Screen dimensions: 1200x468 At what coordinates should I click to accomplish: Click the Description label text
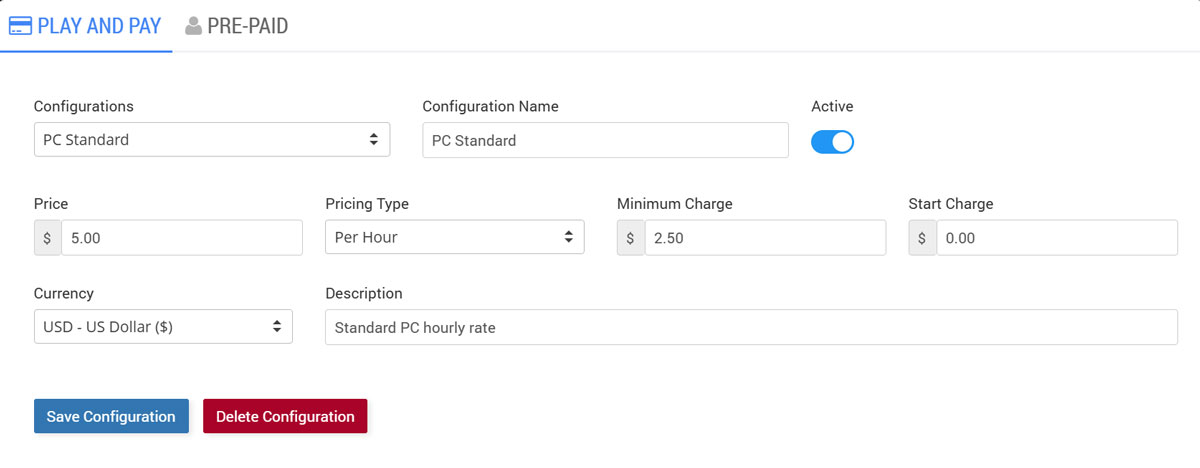[364, 293]
